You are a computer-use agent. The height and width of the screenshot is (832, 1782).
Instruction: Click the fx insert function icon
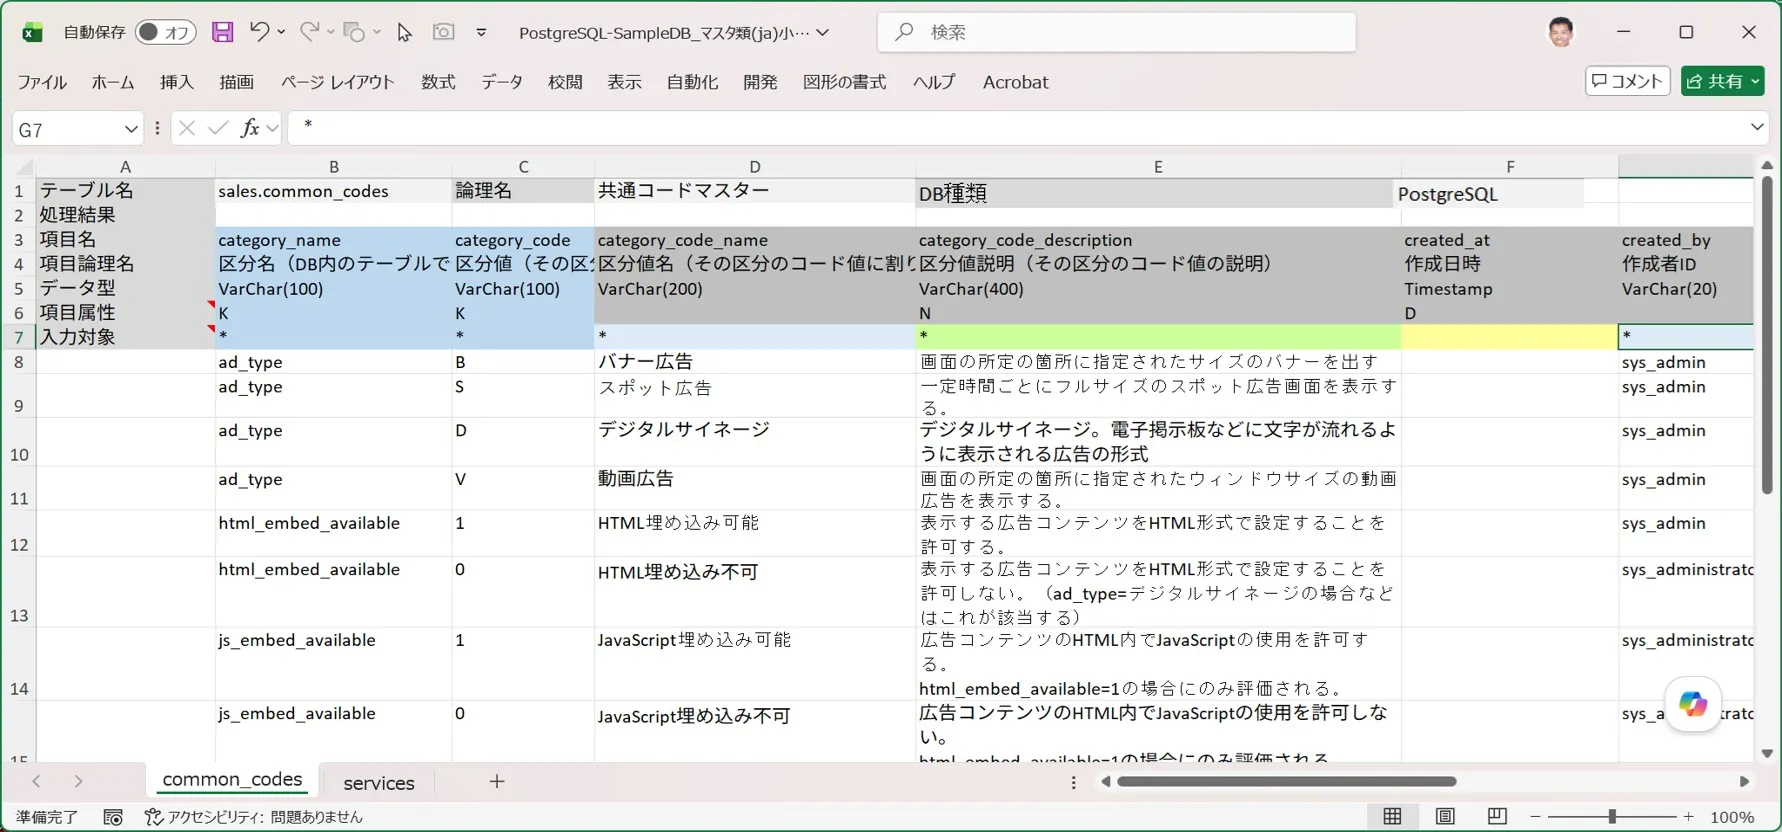click(250, 128)
